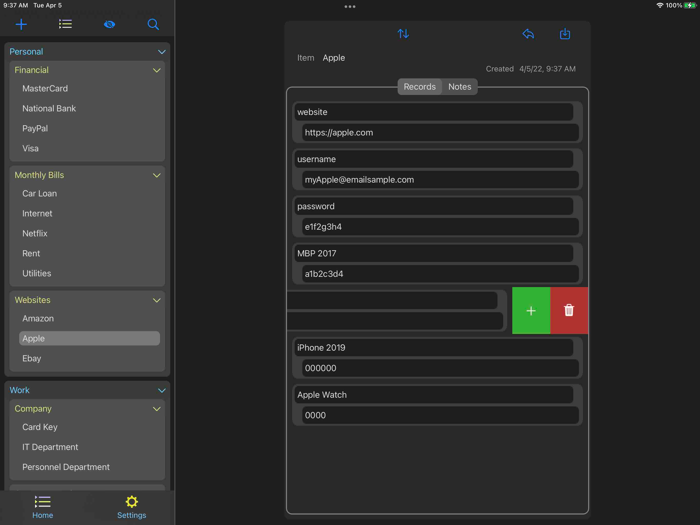Edit the e1f2g3h4 password value field

[440, 227]
